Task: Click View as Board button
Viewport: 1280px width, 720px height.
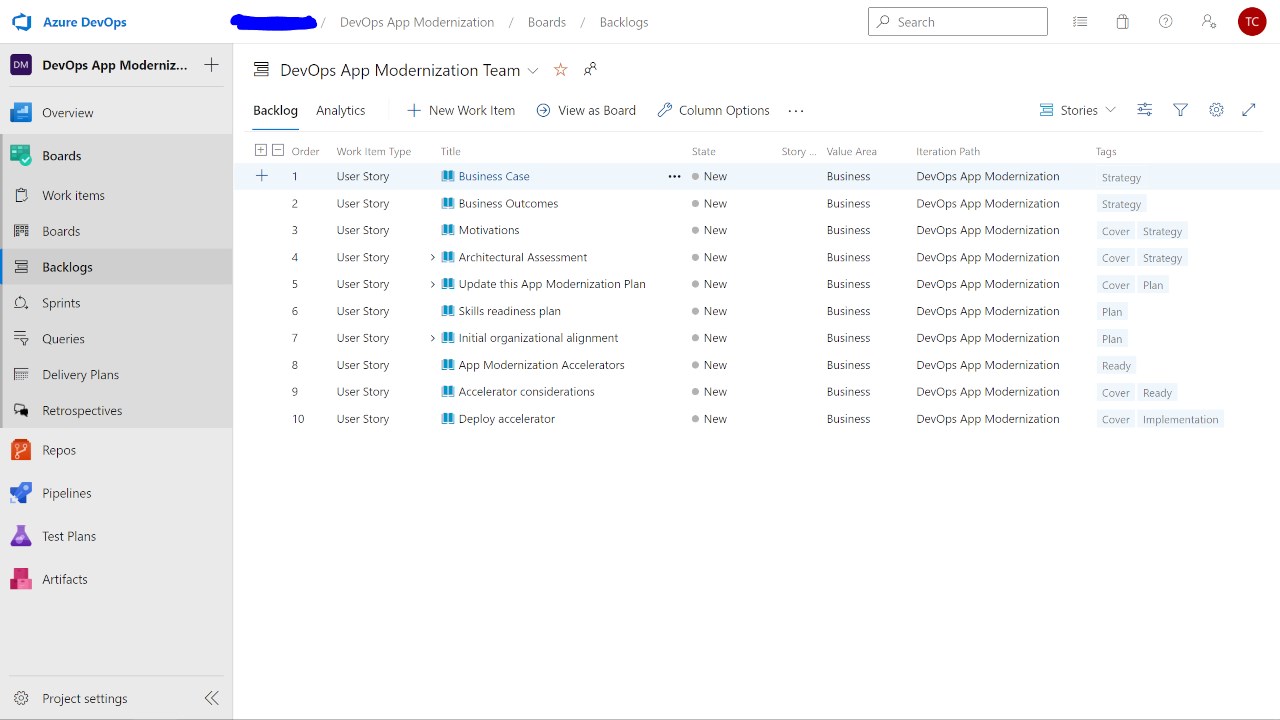Action: pos(586,111)
